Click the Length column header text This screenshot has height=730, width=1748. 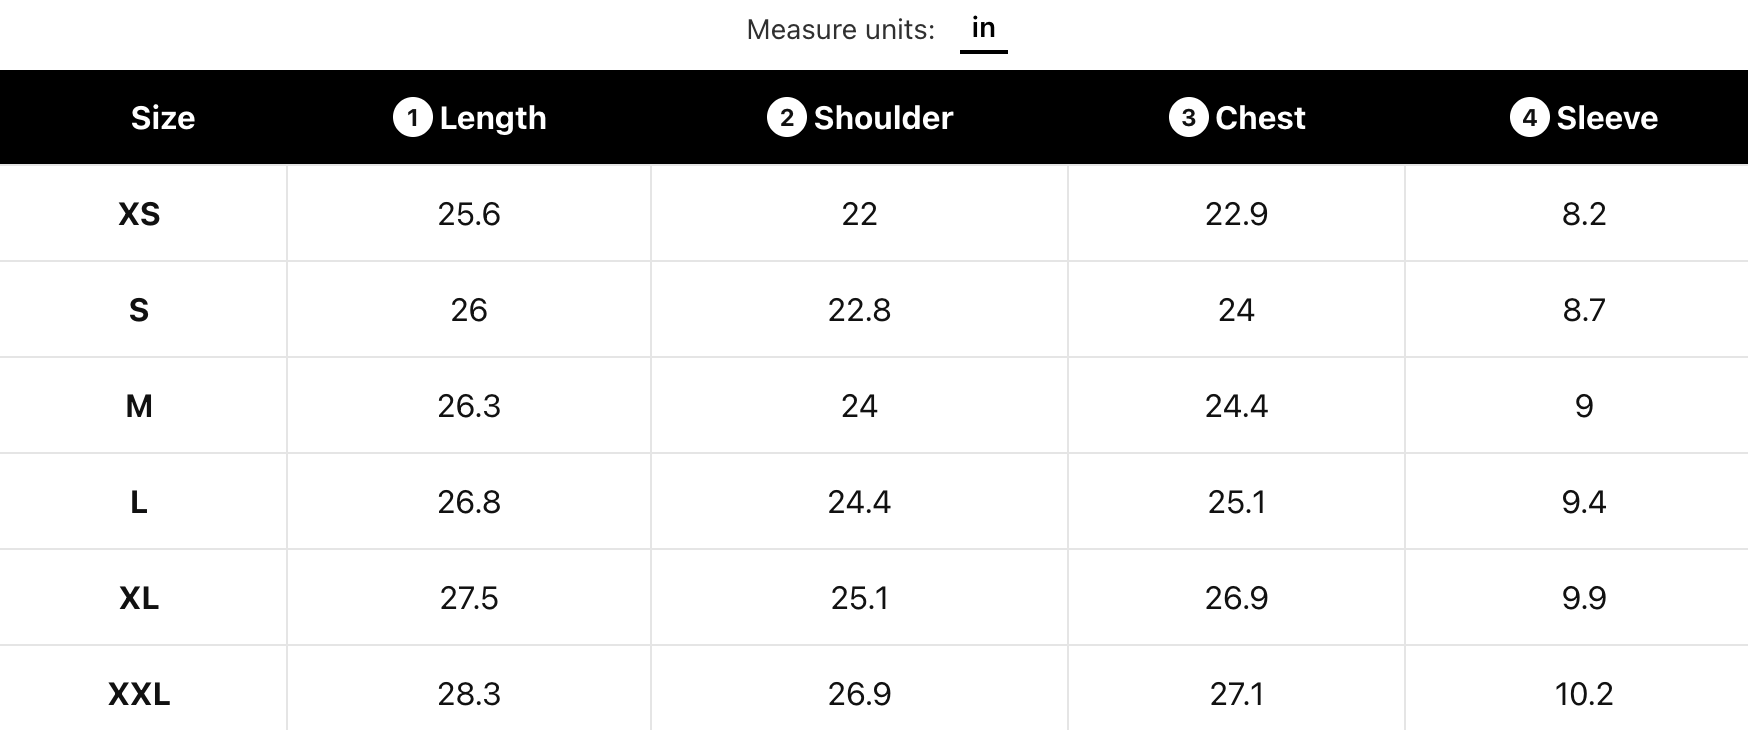(x=493, y=118)
